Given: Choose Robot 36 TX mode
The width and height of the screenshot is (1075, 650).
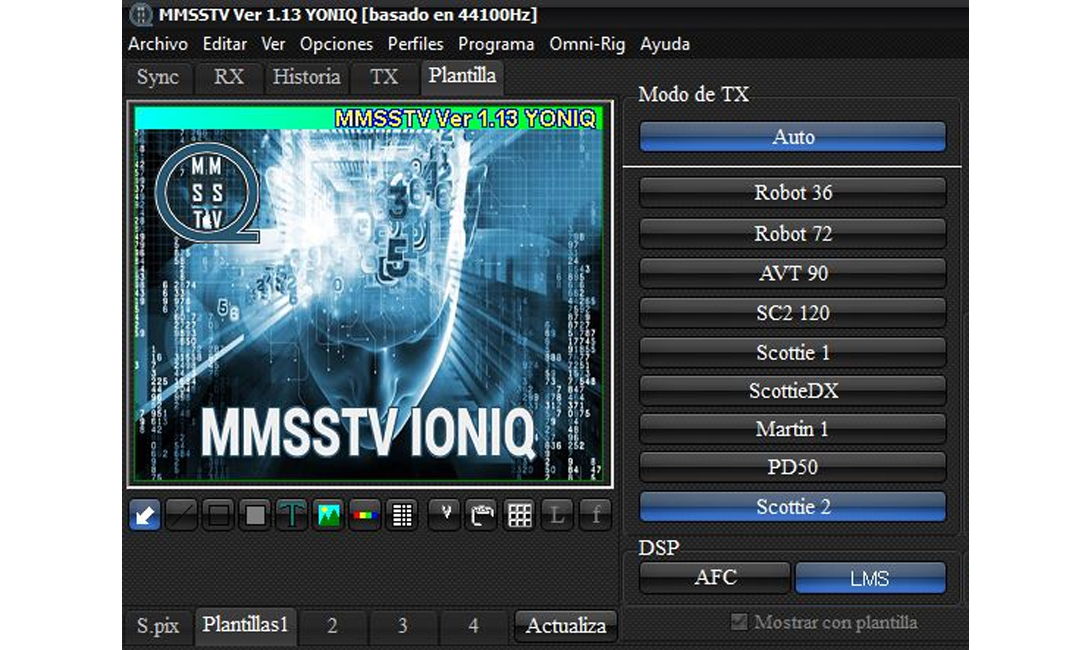Looking at the screenshot, I should [x=793, y=193].
